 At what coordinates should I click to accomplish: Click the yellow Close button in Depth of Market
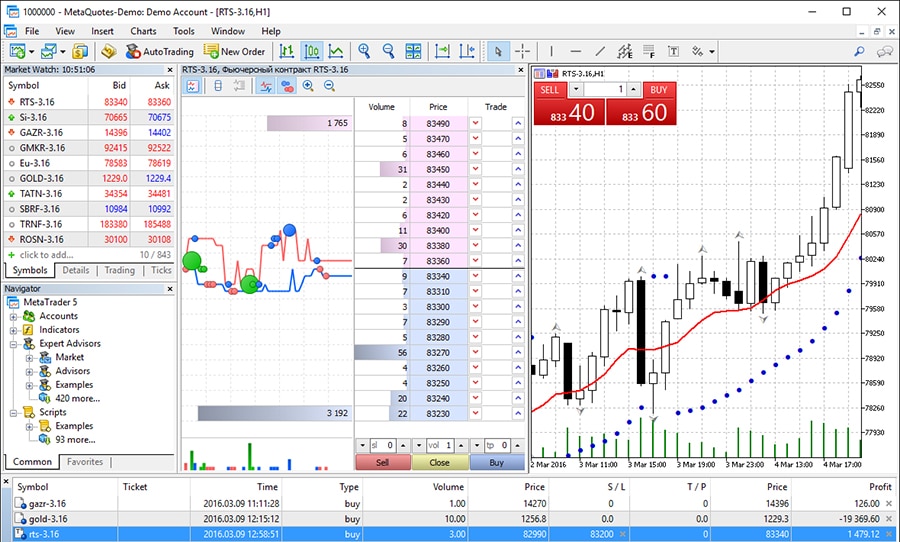click(x=439, y=463)
